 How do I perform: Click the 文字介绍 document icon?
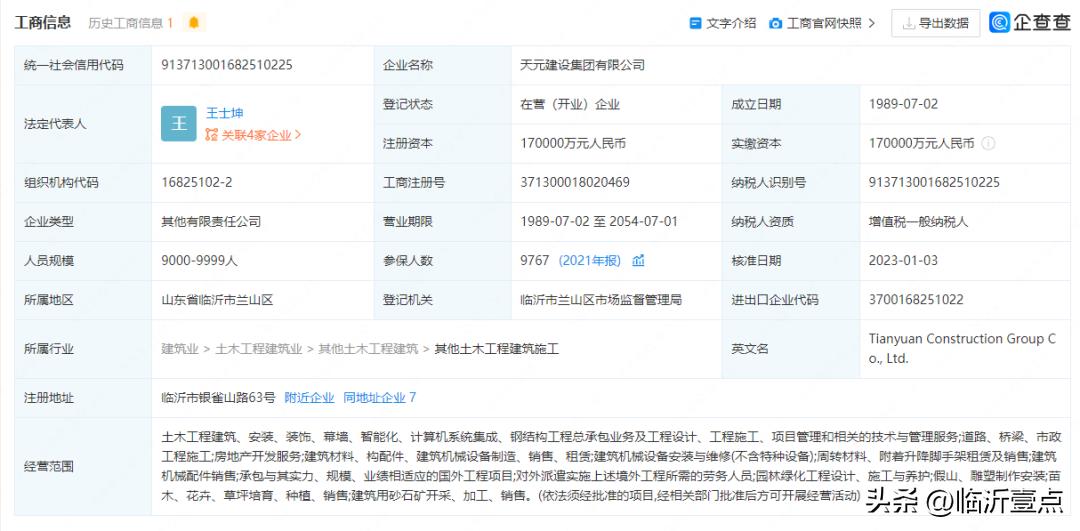pos(696,23)
